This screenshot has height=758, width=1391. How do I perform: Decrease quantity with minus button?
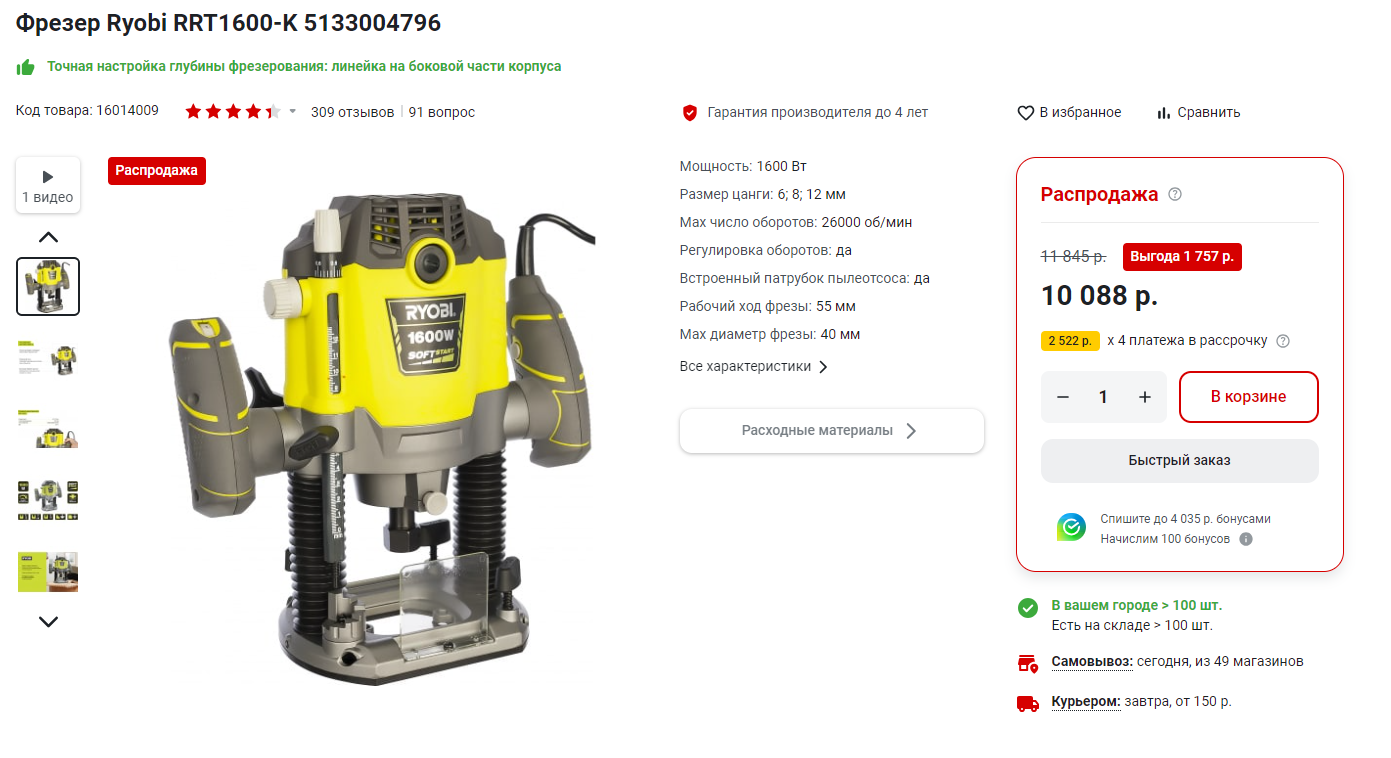1063,397
